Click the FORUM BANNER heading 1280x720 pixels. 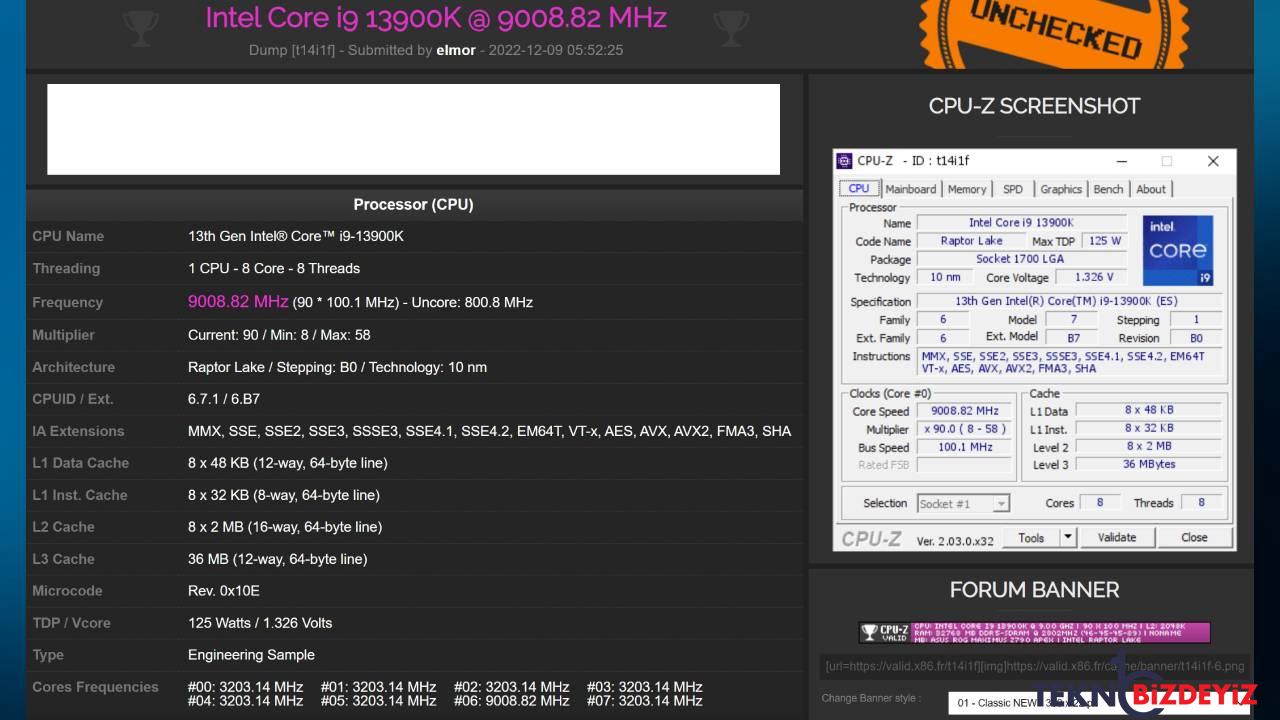point(1034,590)
